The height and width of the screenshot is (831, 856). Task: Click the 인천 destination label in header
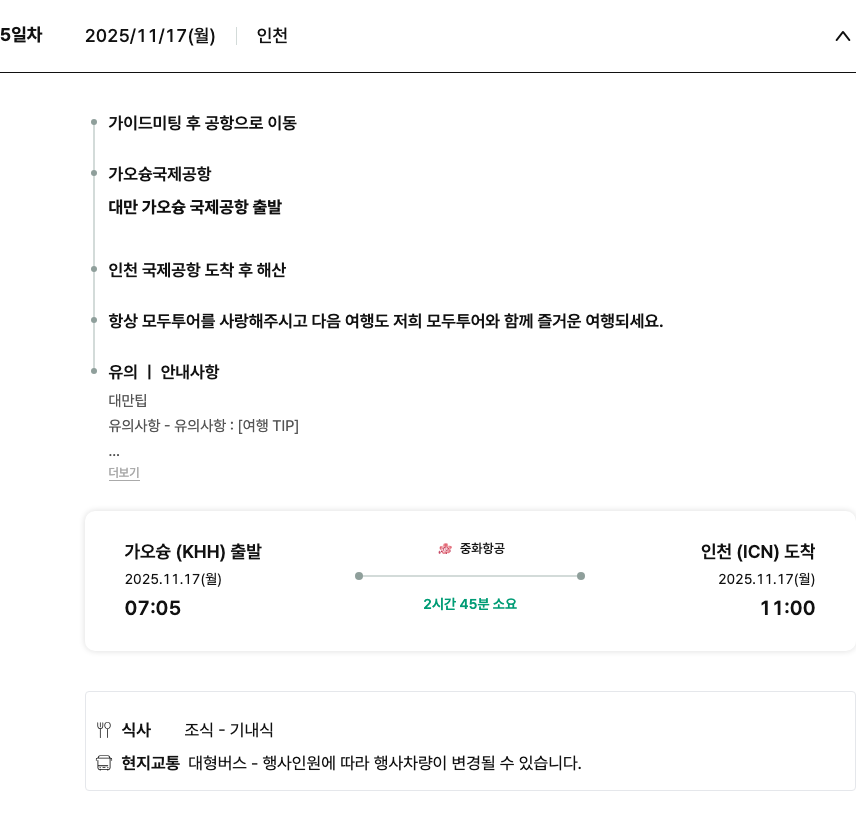click(x=272, y=36)
